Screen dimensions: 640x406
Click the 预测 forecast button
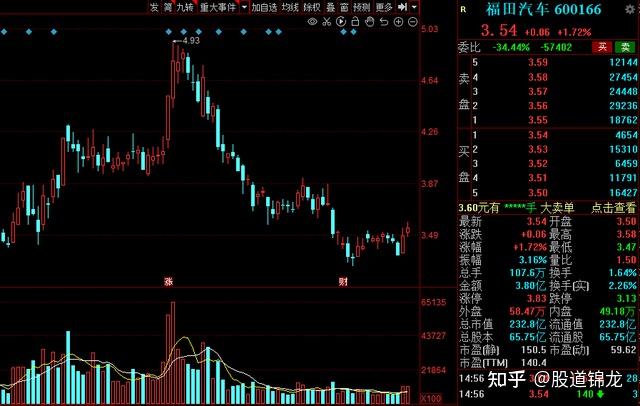[x=362, y=7]
